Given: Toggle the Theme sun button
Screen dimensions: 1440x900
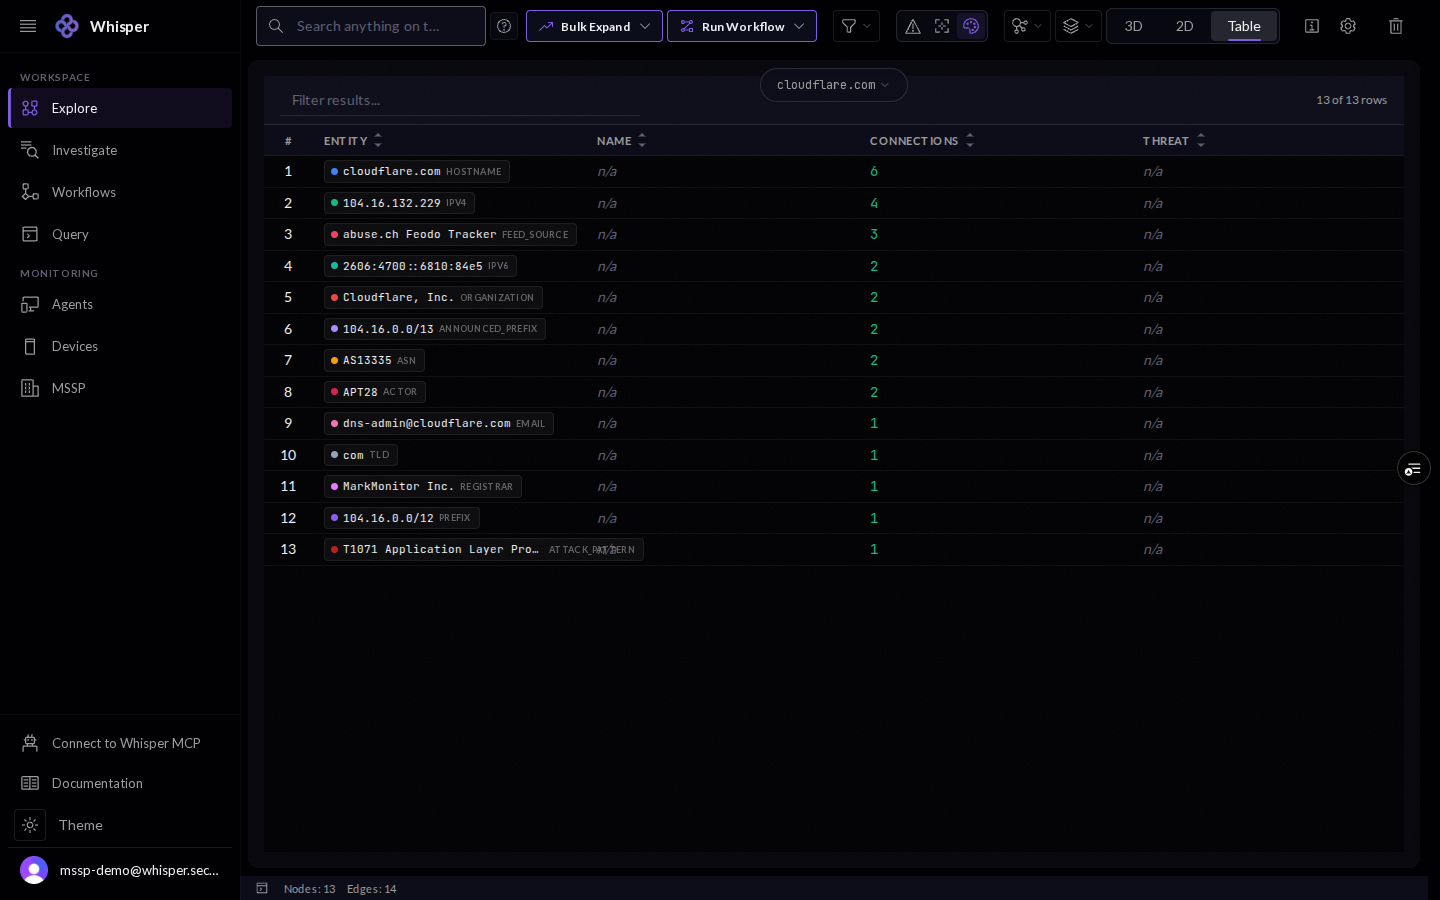Looking at the screenshot, I should pyautogui.click(x=30, y=825).
